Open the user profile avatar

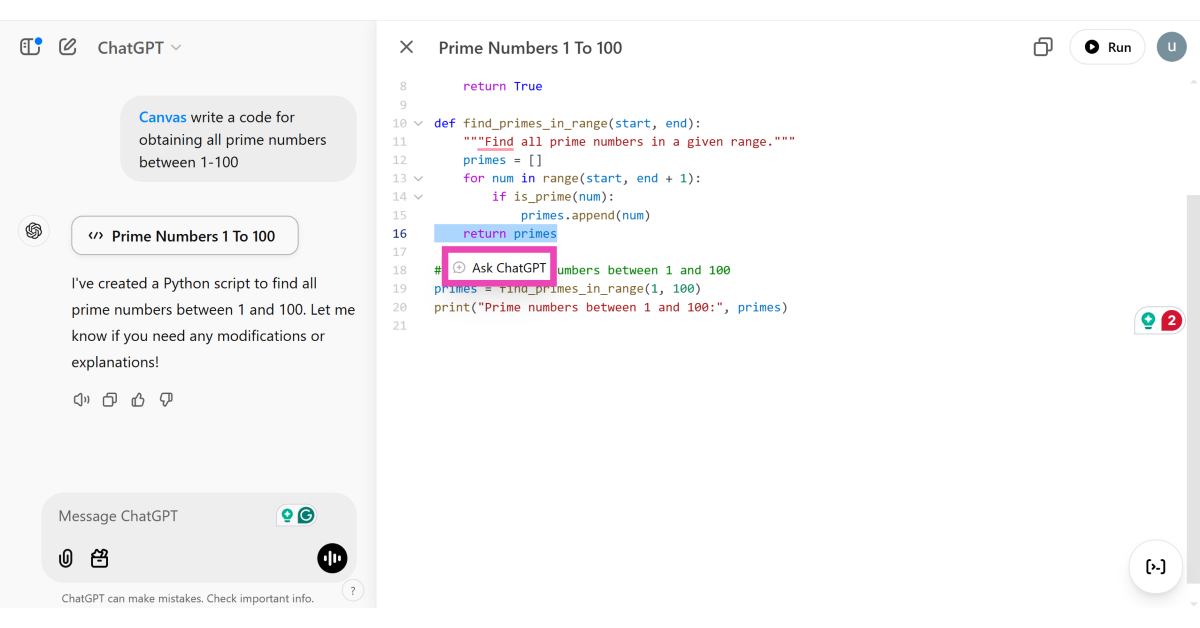point(1171,47)
